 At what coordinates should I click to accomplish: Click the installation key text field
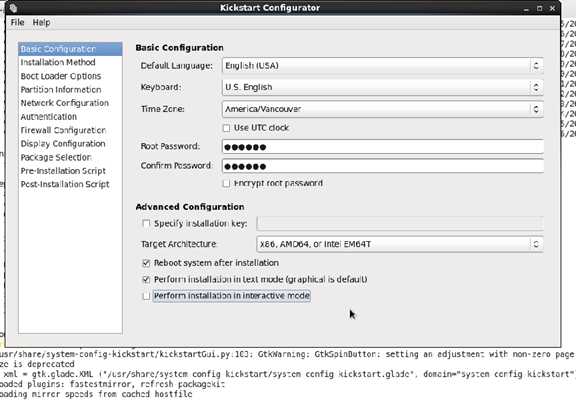point(400,223)
